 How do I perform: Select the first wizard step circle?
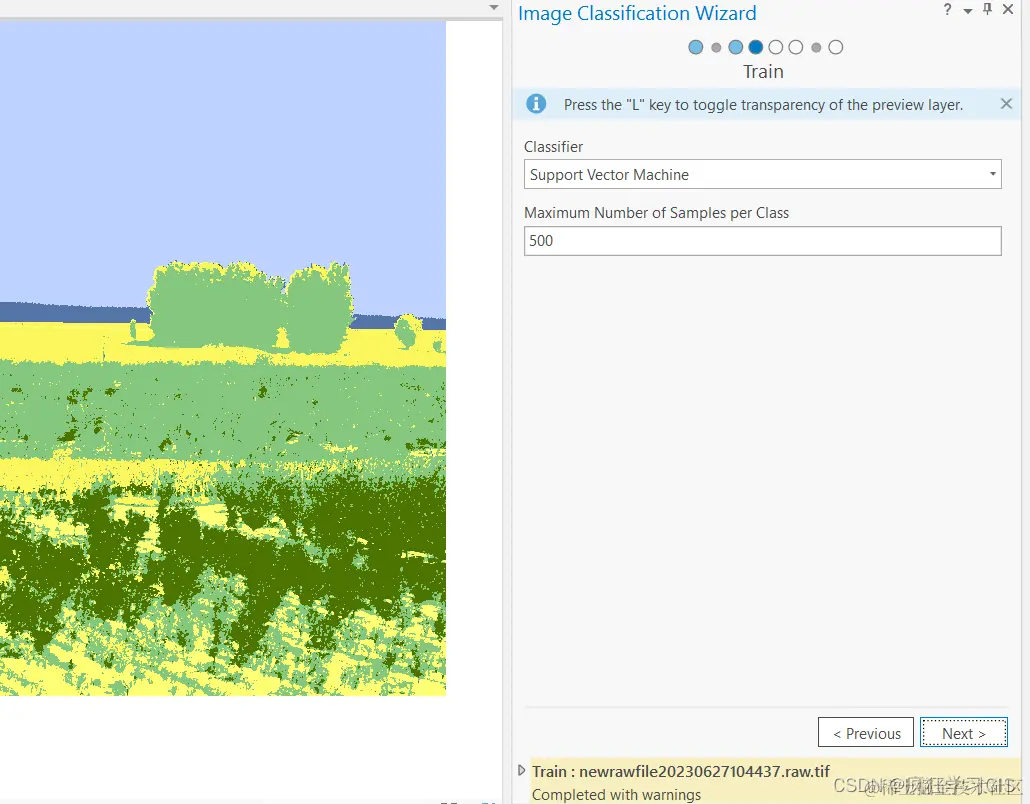tap(696, 47)
